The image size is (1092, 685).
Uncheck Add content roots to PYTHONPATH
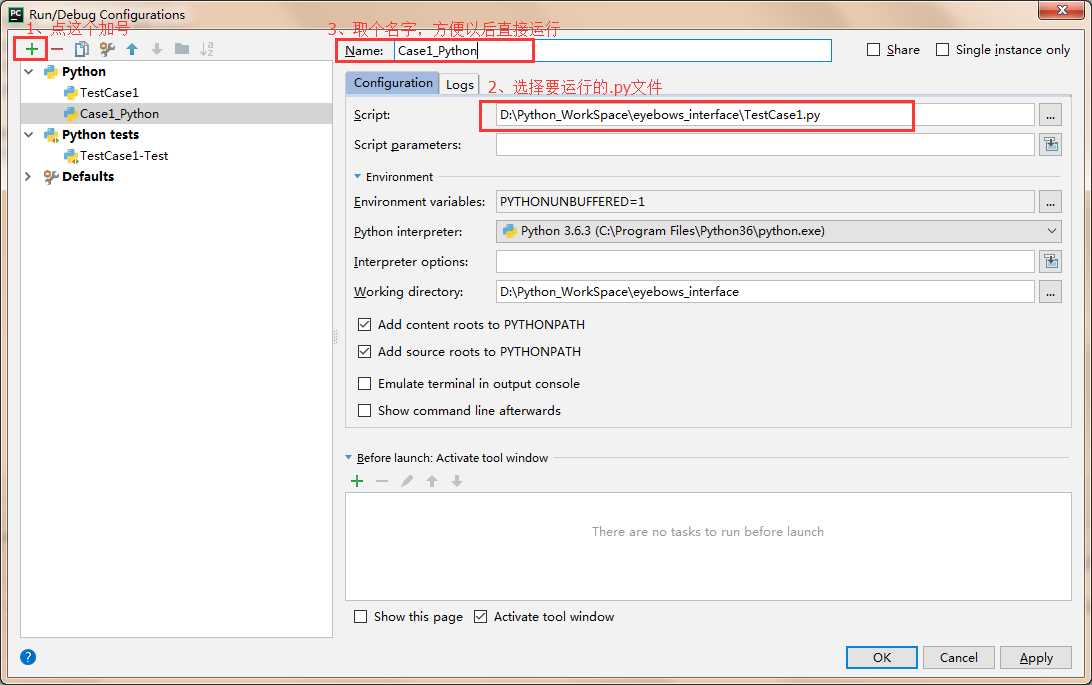(x=364, y=324)
